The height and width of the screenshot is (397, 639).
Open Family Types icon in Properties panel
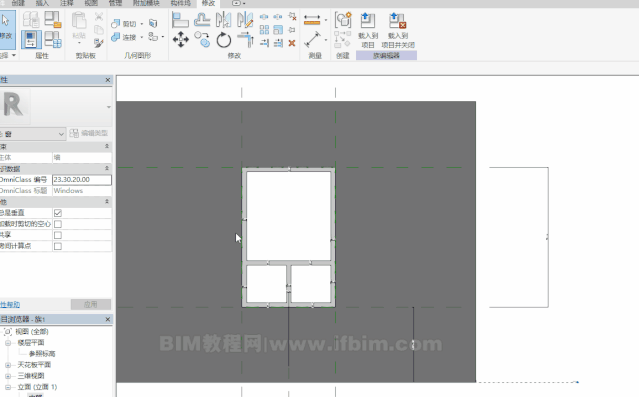(53, 40)
